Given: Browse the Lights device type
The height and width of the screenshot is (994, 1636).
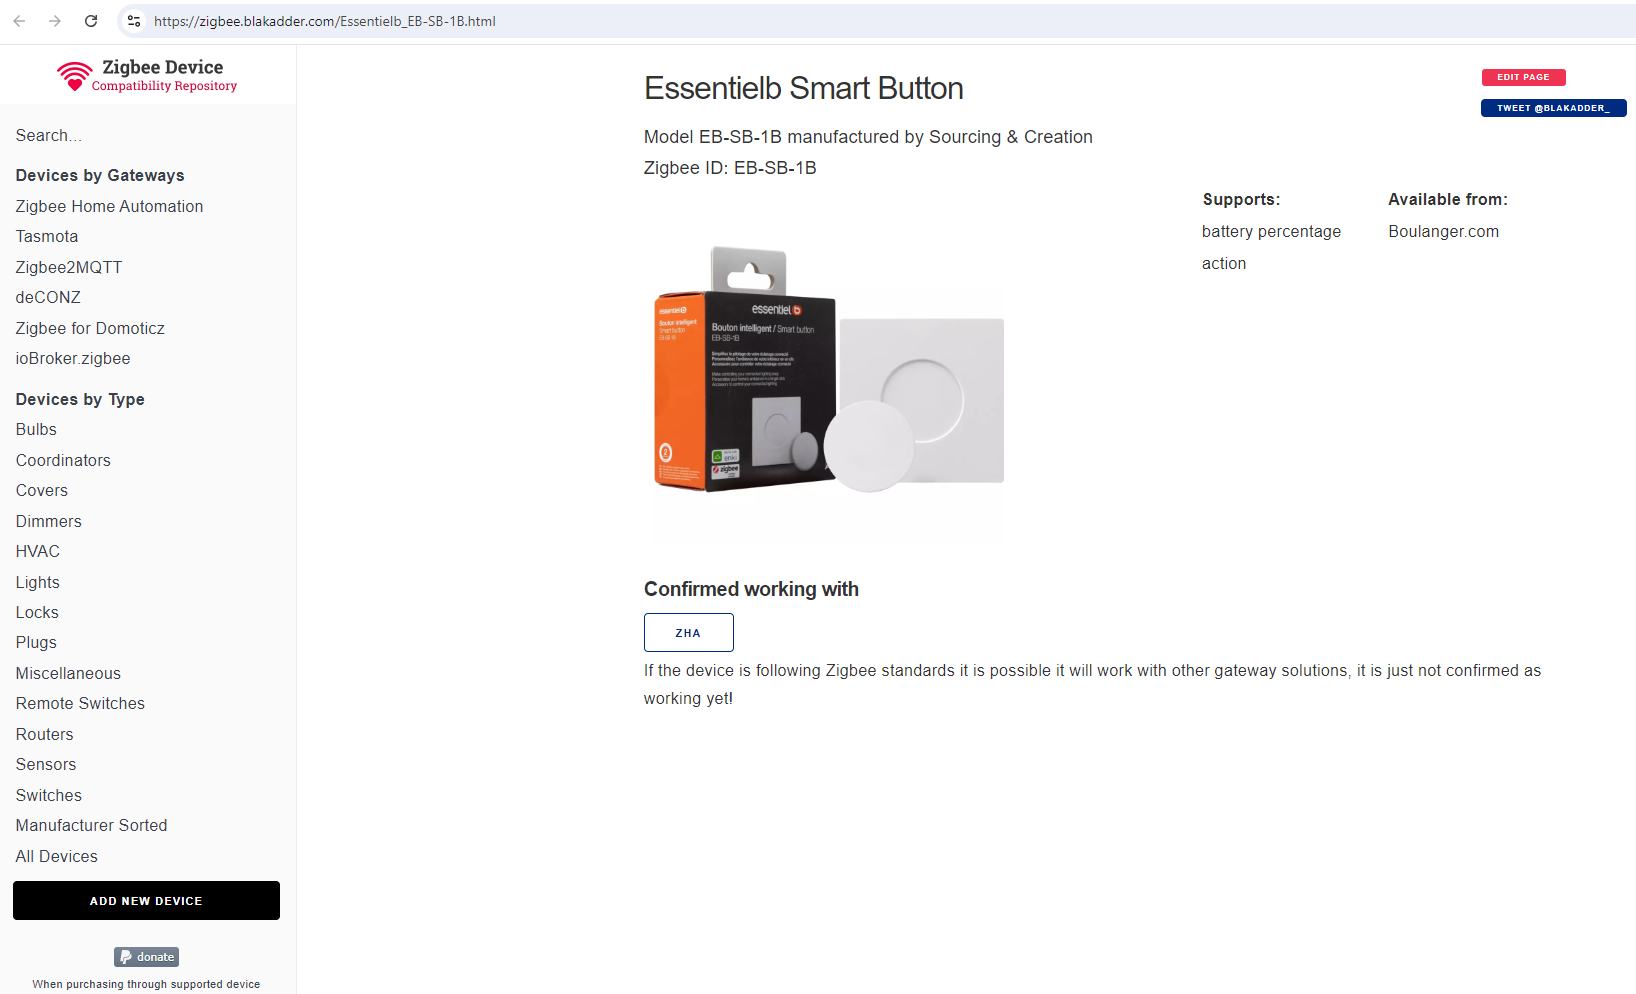Looking at the screenshot, I should (x=38, y=582).
